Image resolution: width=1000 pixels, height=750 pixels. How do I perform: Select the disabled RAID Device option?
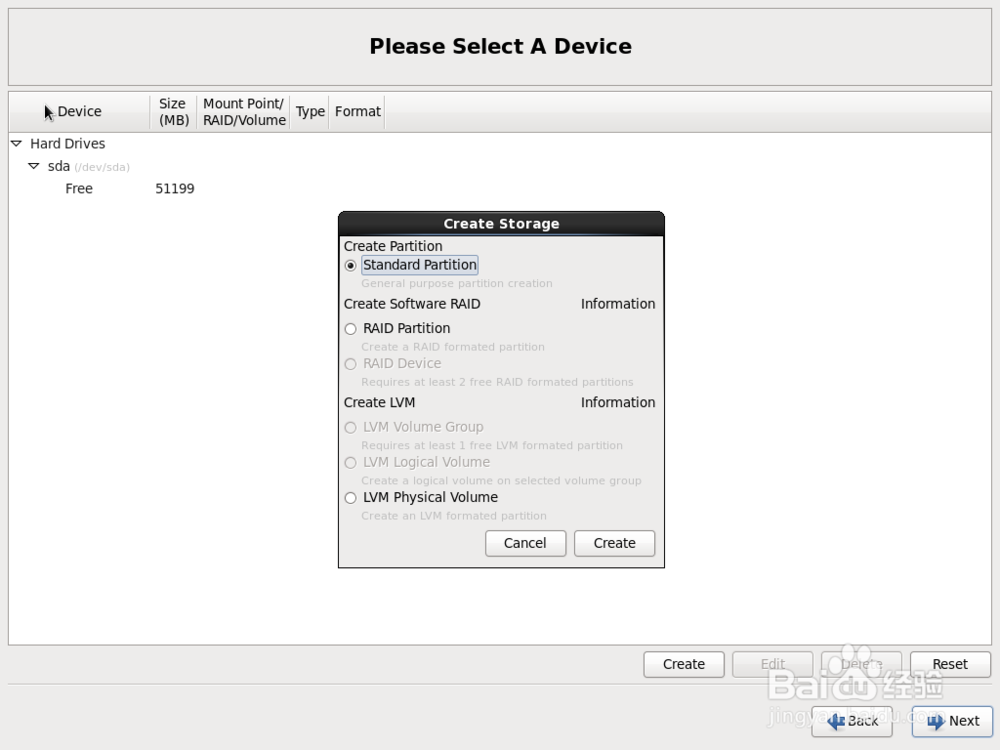point(350,364)
